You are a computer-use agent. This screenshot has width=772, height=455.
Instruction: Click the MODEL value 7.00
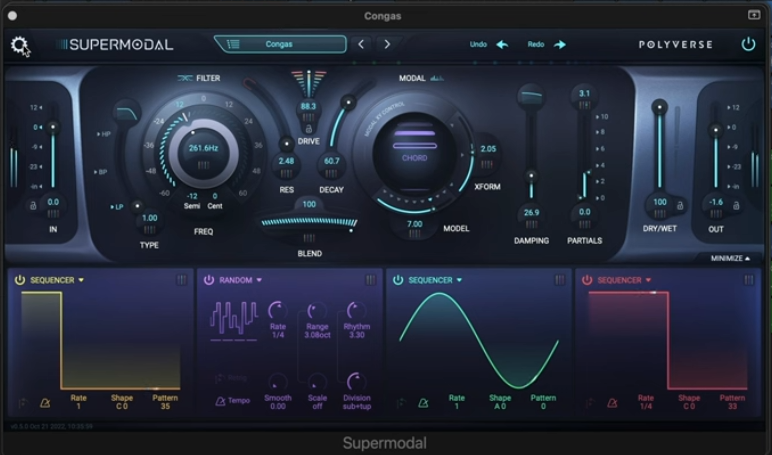[415, 224]
